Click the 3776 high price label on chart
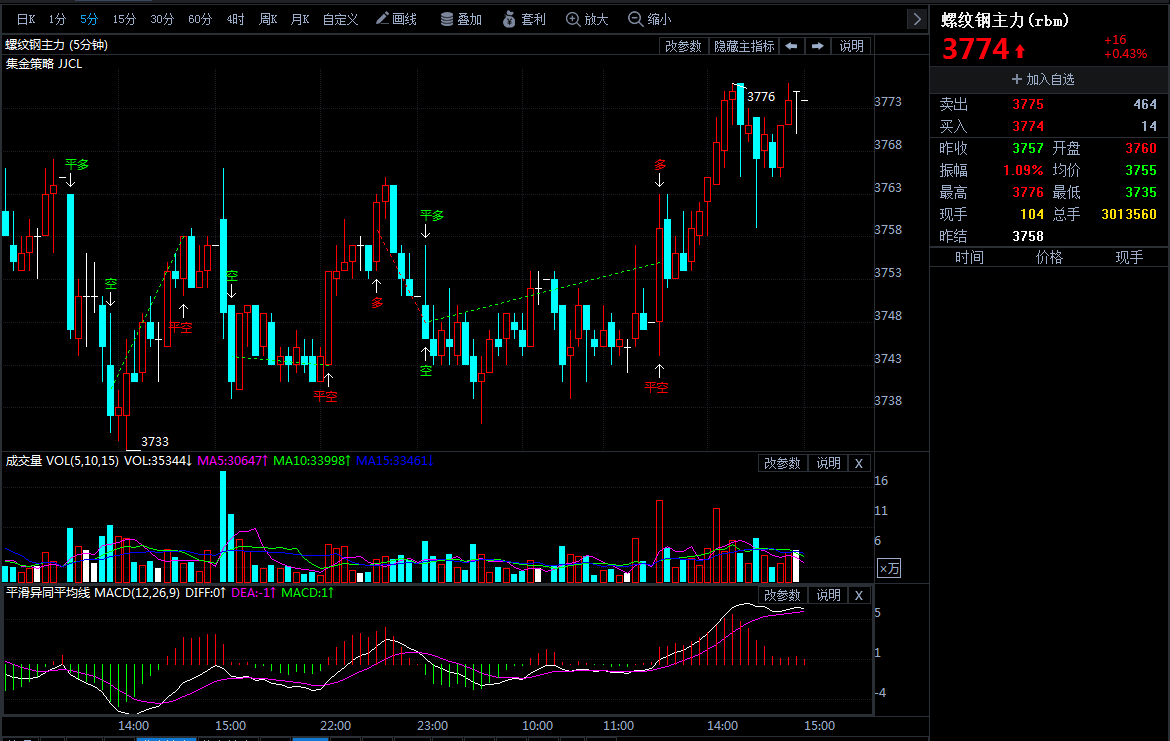1170x741 pixels. [x=761, y=97]
